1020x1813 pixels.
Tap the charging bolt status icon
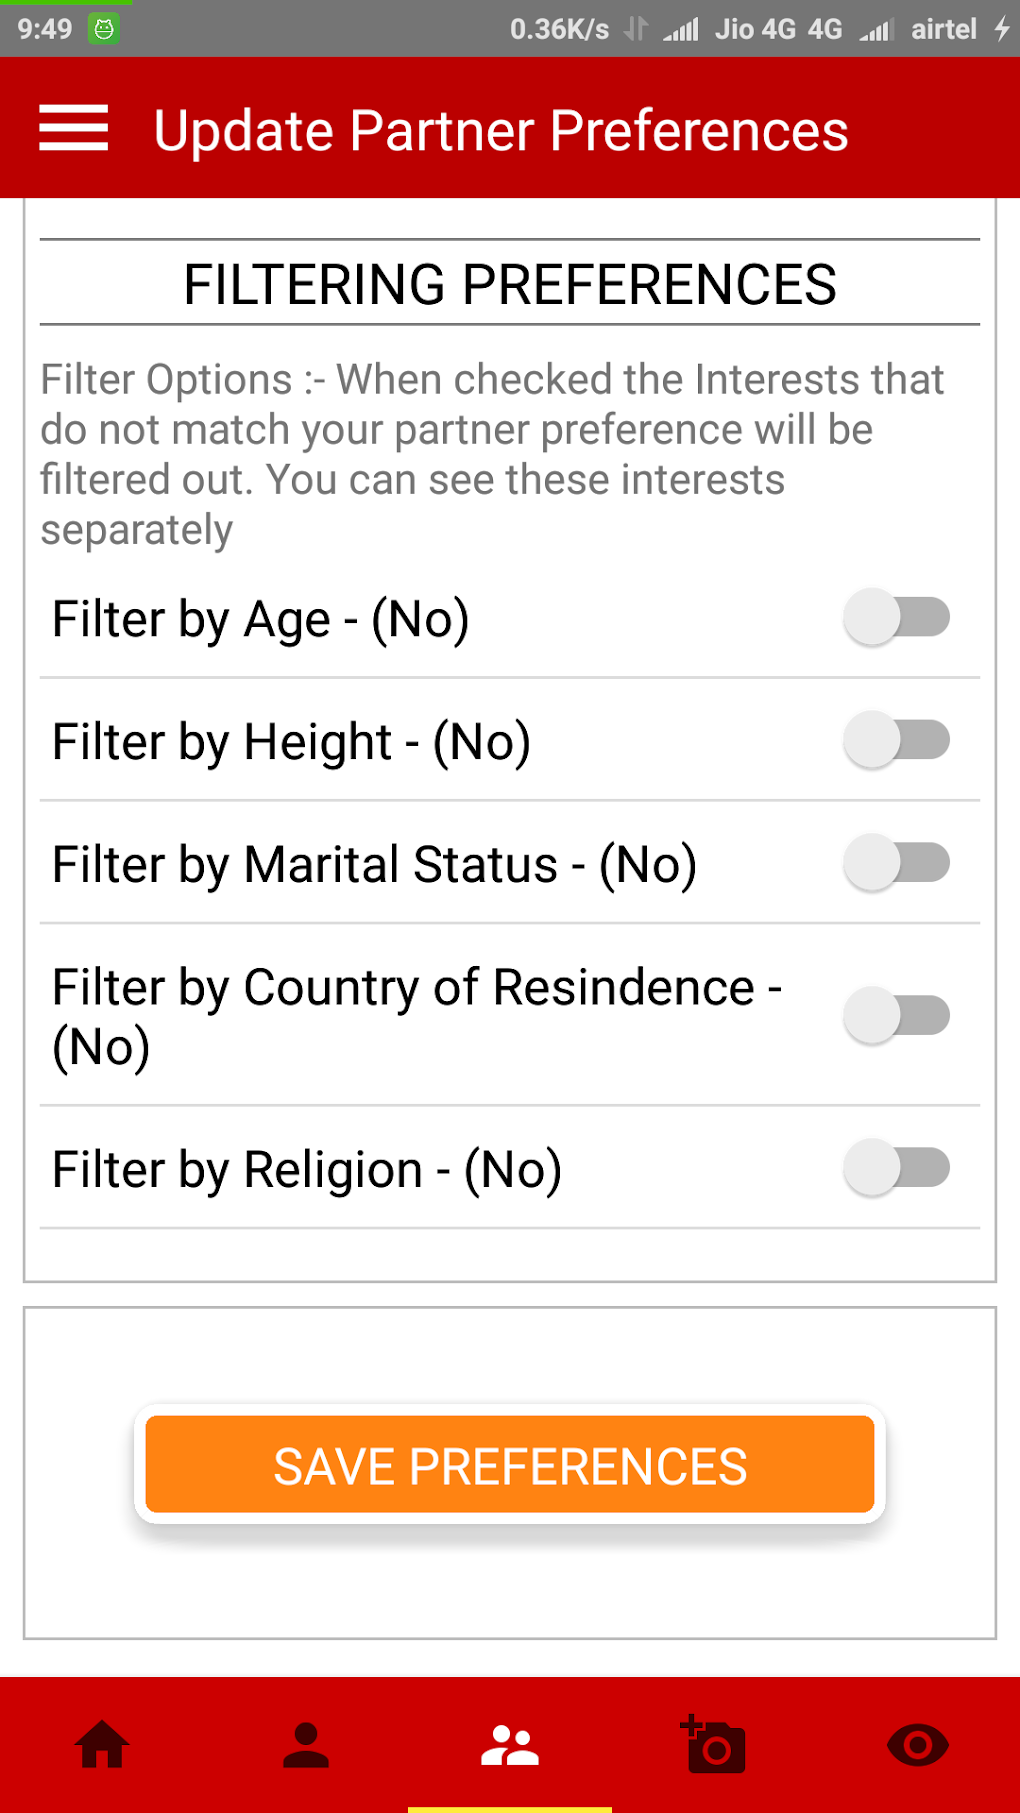[x=1001, y=29]
